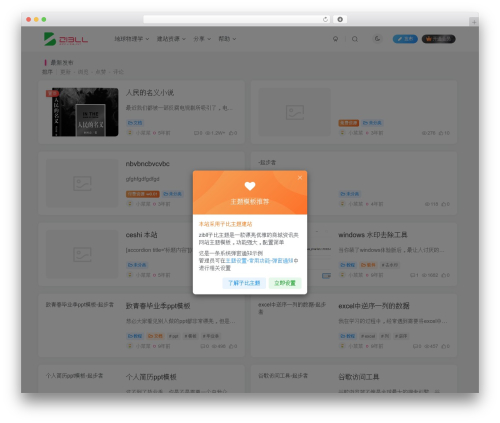Open 谷歌访问工具 post title

tap(359, 377)
